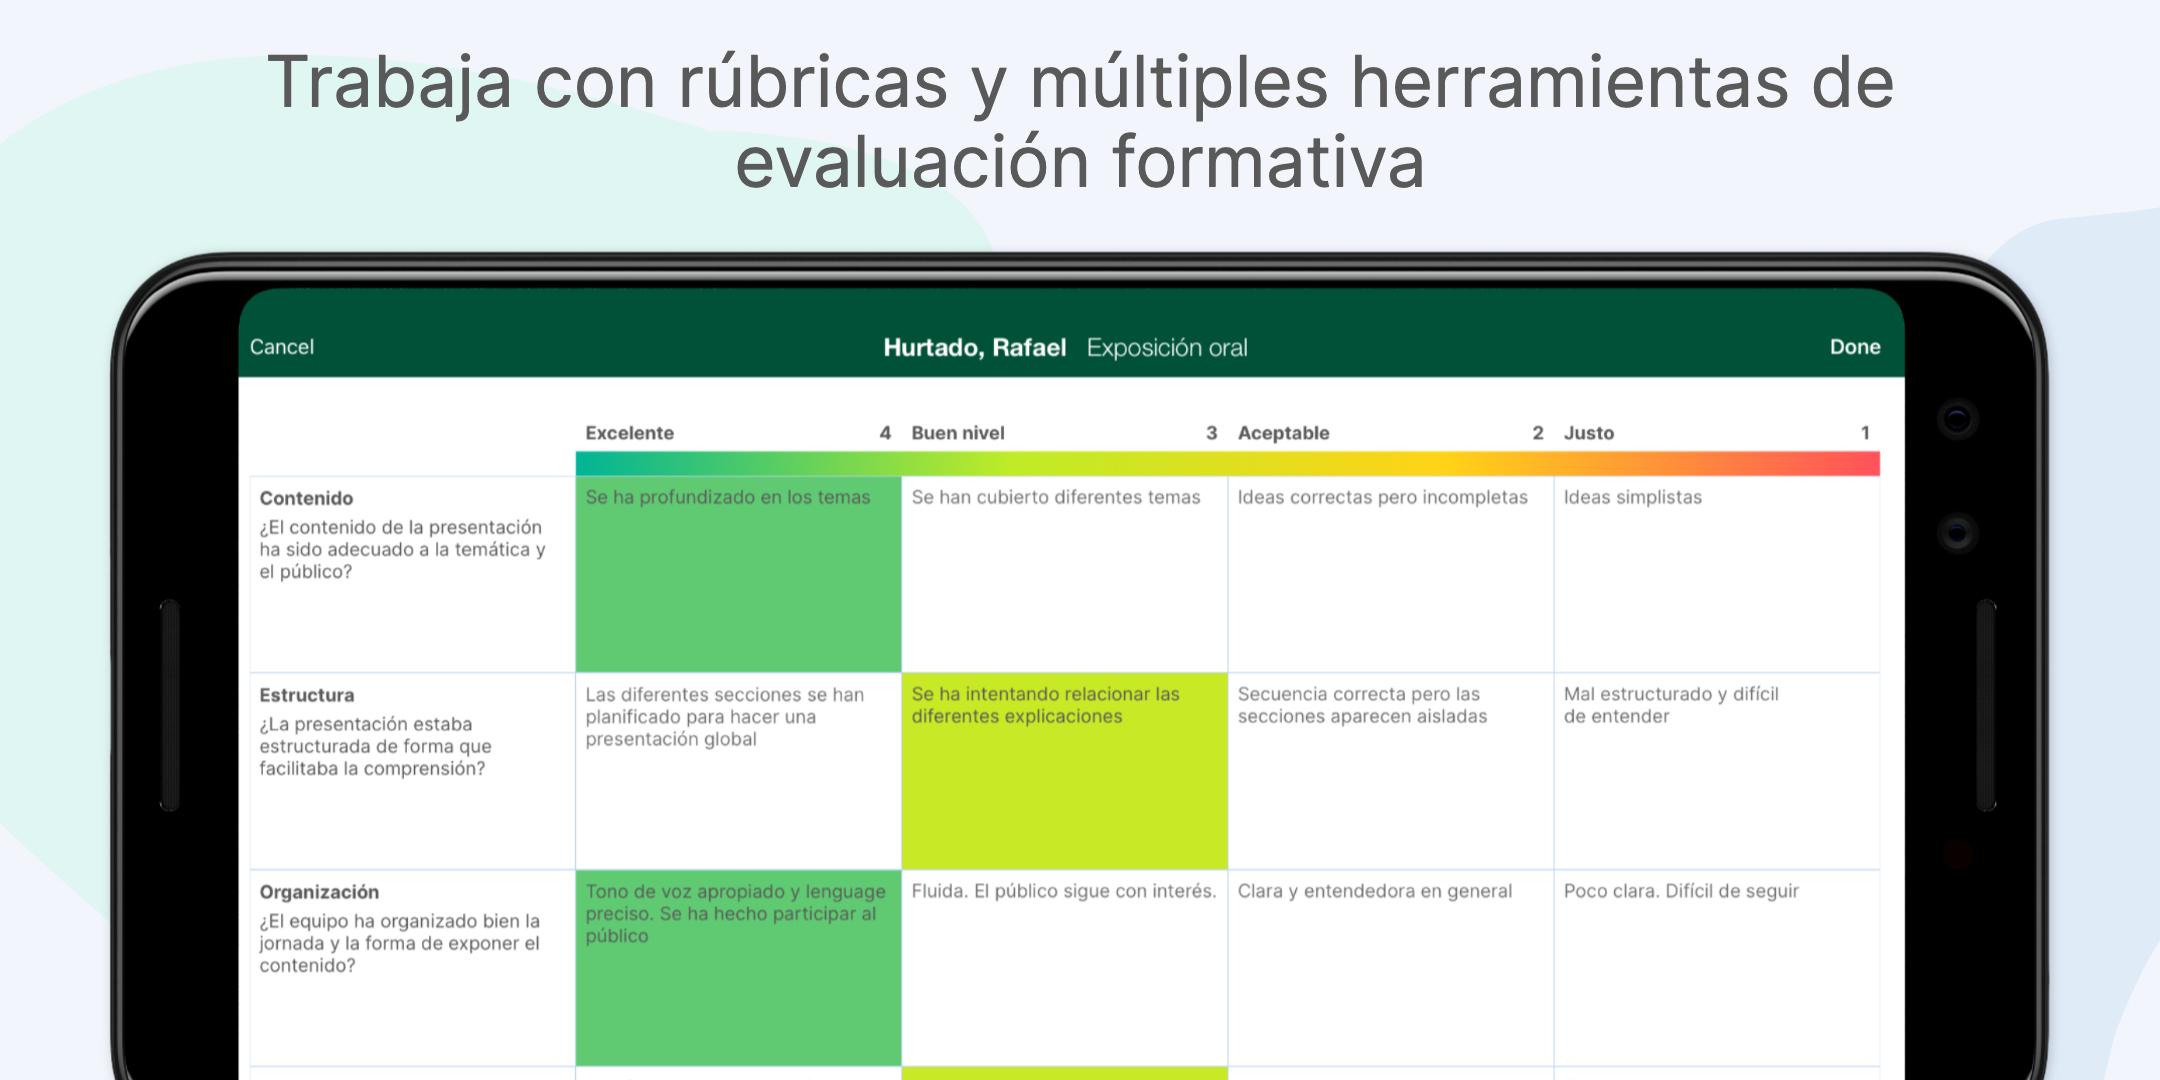
Task: Select the Buen nivel column header
Action: (957, 433)
